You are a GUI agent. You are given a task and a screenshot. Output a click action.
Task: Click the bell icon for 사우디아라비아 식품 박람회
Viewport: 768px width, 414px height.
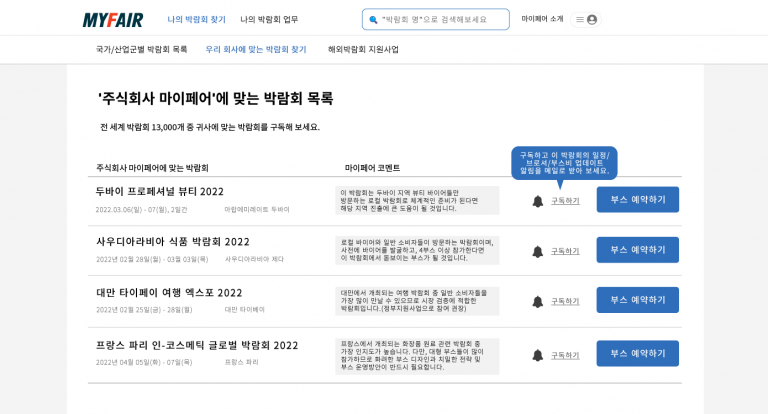click(538, 251)
